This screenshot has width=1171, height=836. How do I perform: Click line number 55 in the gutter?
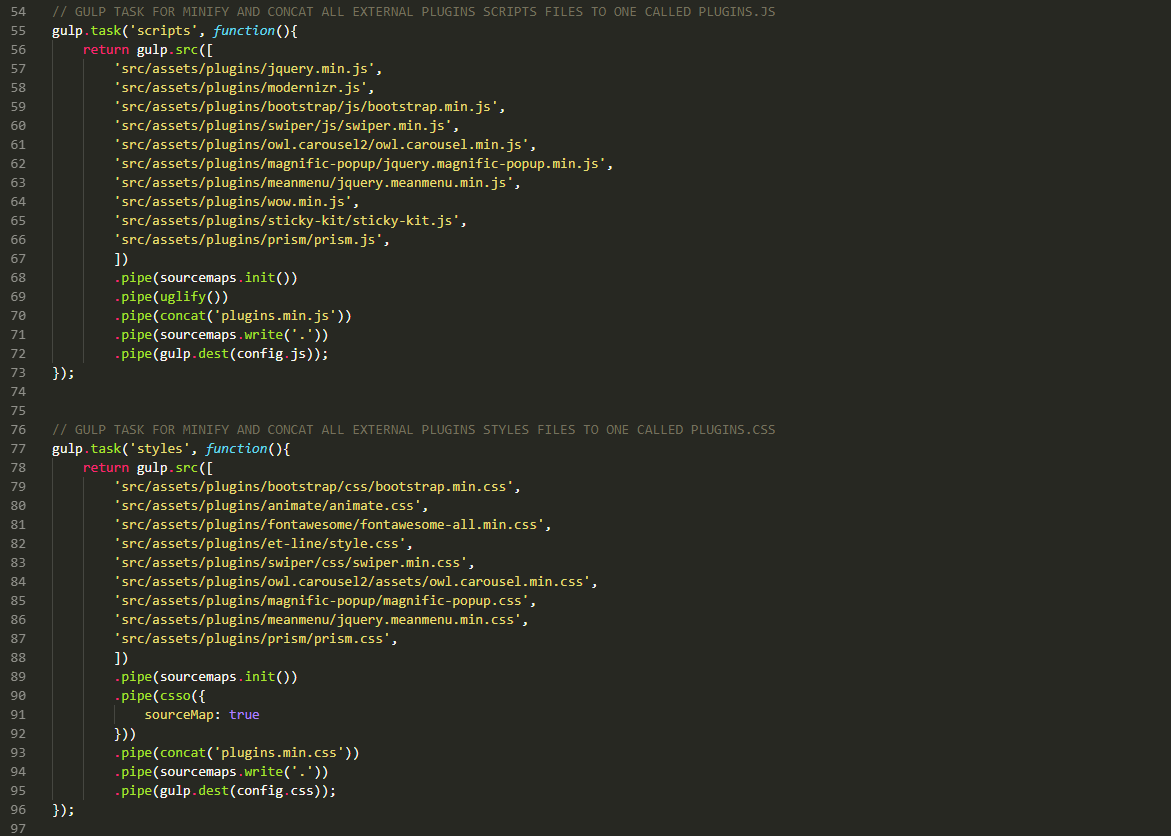[x=18, y=31]
